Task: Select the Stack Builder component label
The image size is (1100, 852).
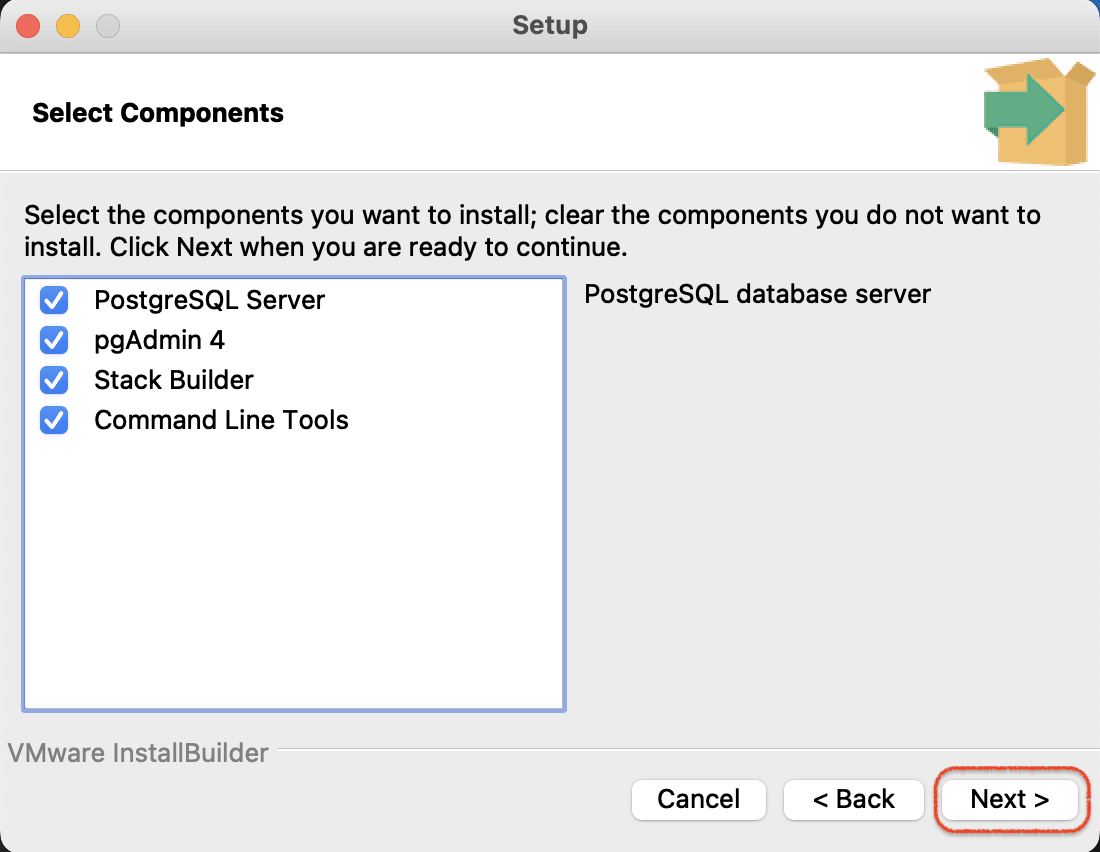Action: pyautogui.click(x=174, y=380)
